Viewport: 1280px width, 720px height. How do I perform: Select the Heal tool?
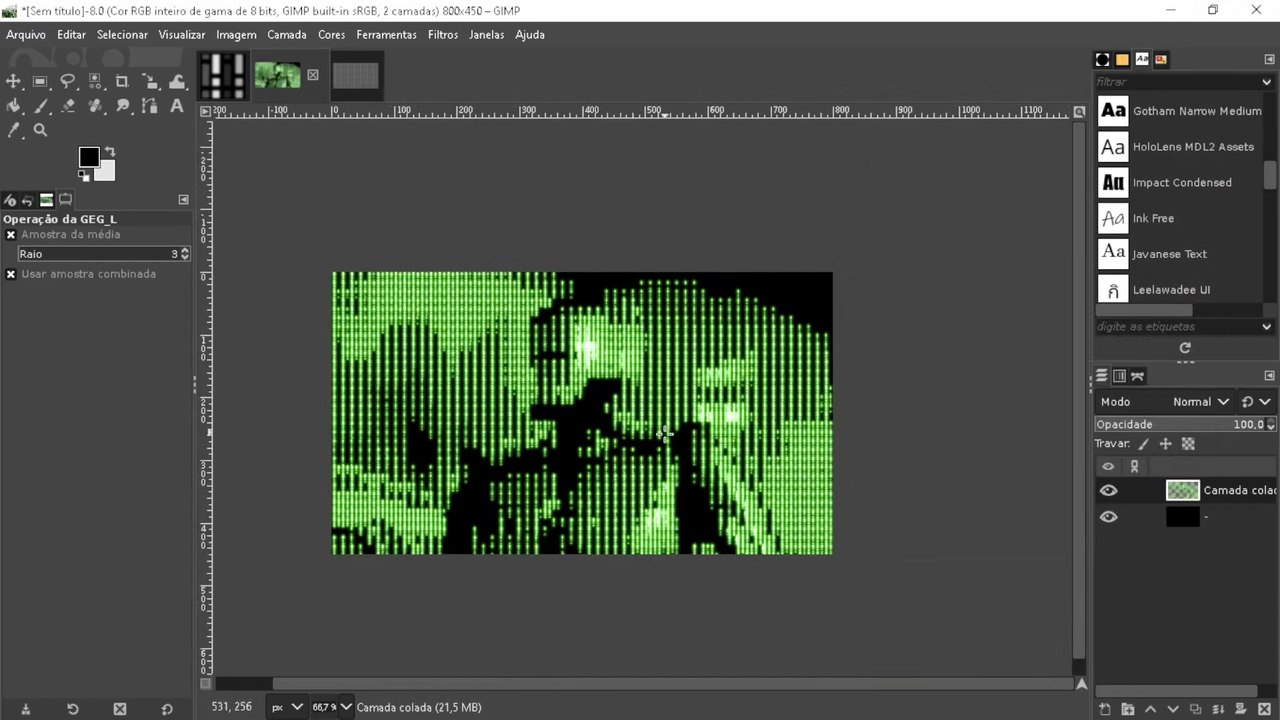pyautogui.click(x=95, y=105)
